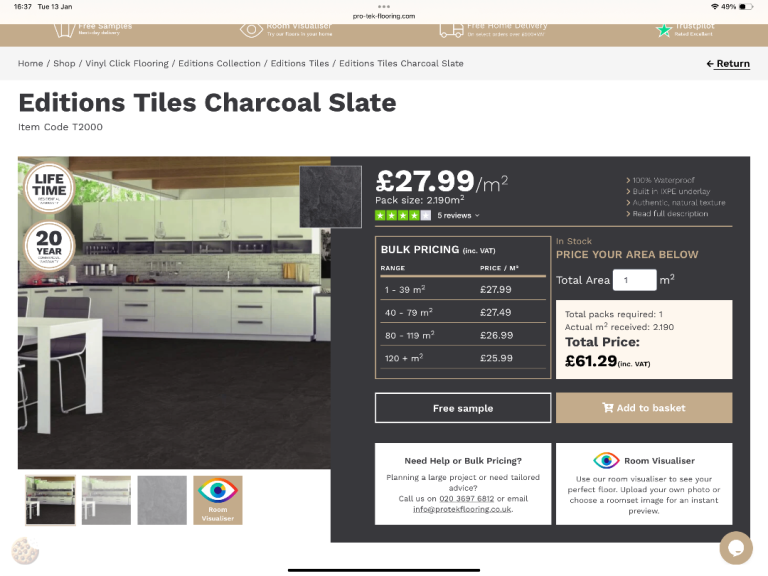768x576 pixels.
Task: Click the star rating graphic
Action: coord(403,216)
